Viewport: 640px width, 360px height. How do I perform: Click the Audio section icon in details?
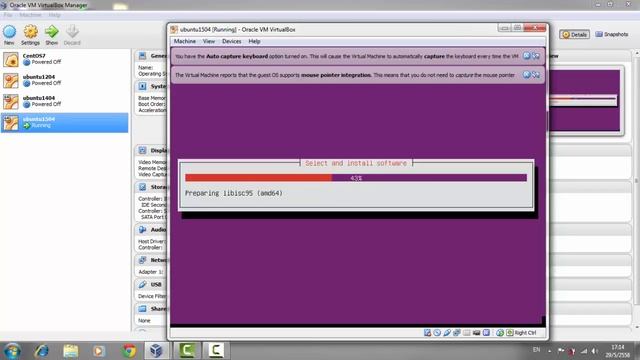point(142,229)
